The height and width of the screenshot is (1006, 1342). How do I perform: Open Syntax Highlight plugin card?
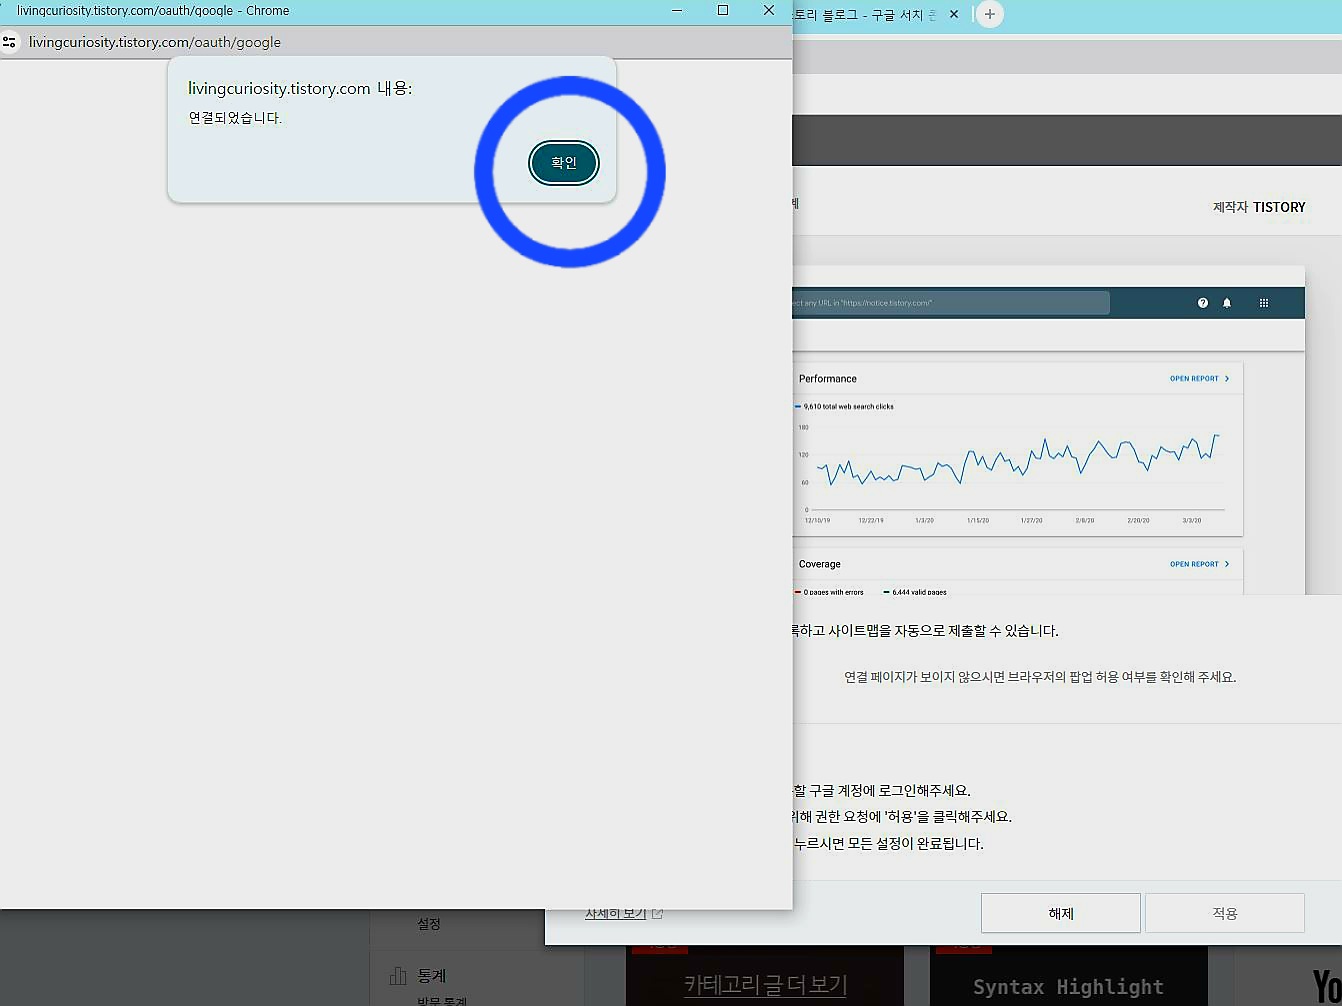[x=1069, y=976]
